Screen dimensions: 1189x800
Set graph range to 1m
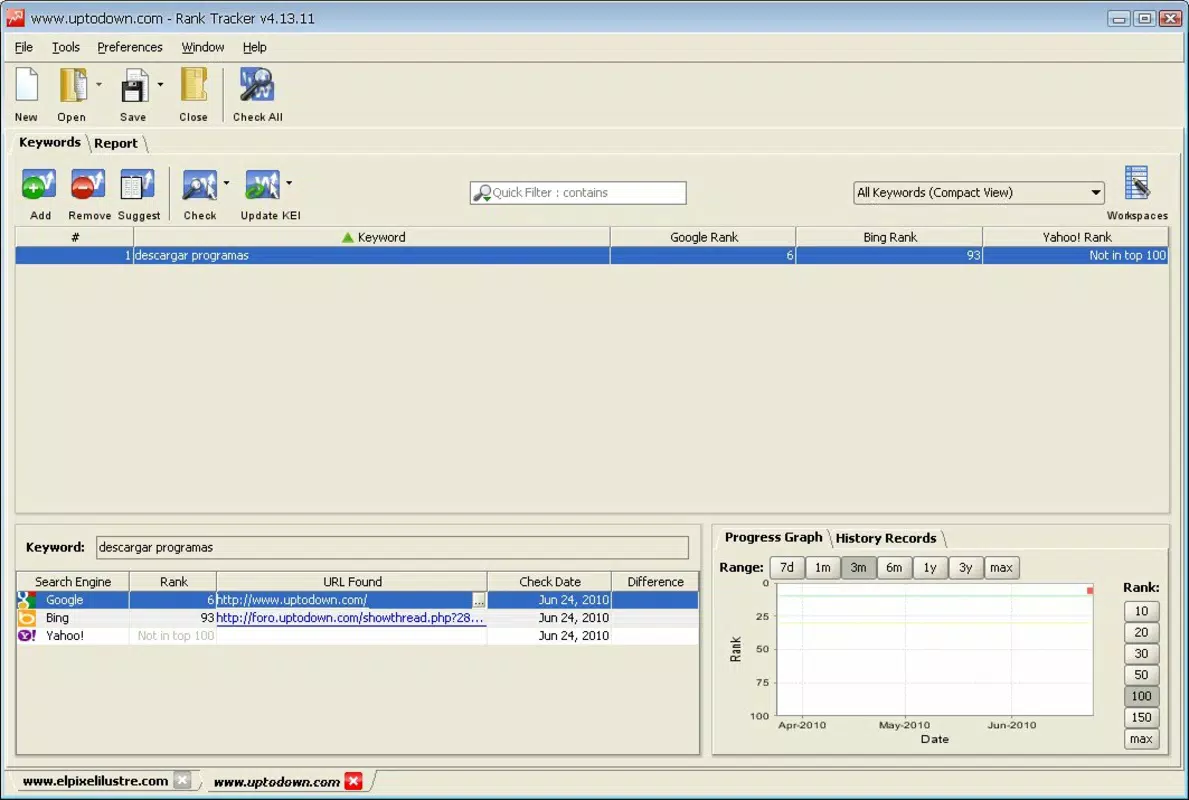point(822,567)
